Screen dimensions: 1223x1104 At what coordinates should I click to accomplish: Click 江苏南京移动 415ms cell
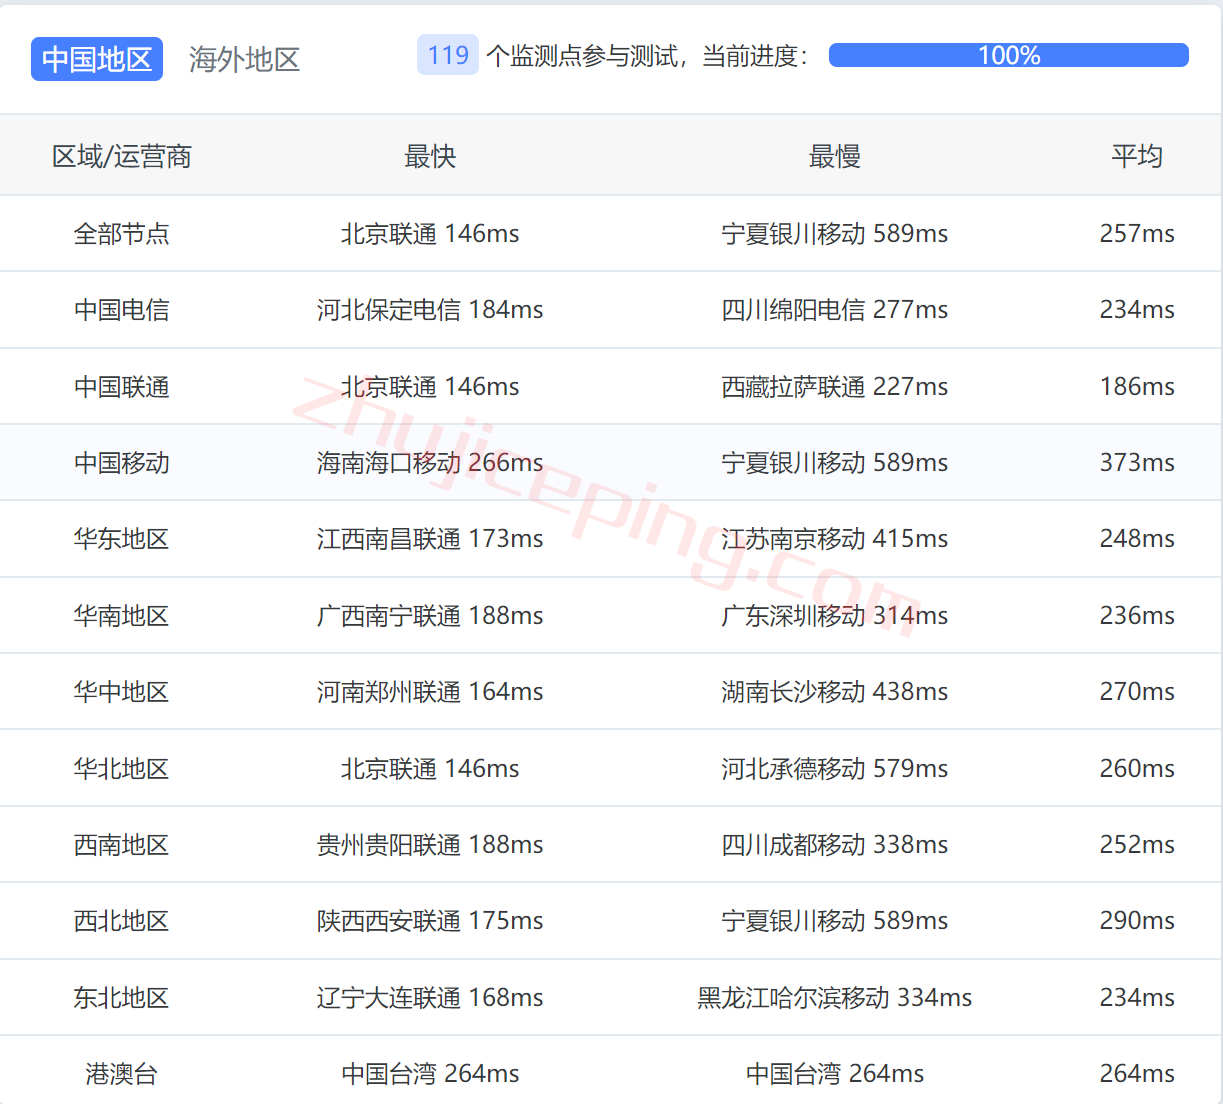tap(835, 539)
